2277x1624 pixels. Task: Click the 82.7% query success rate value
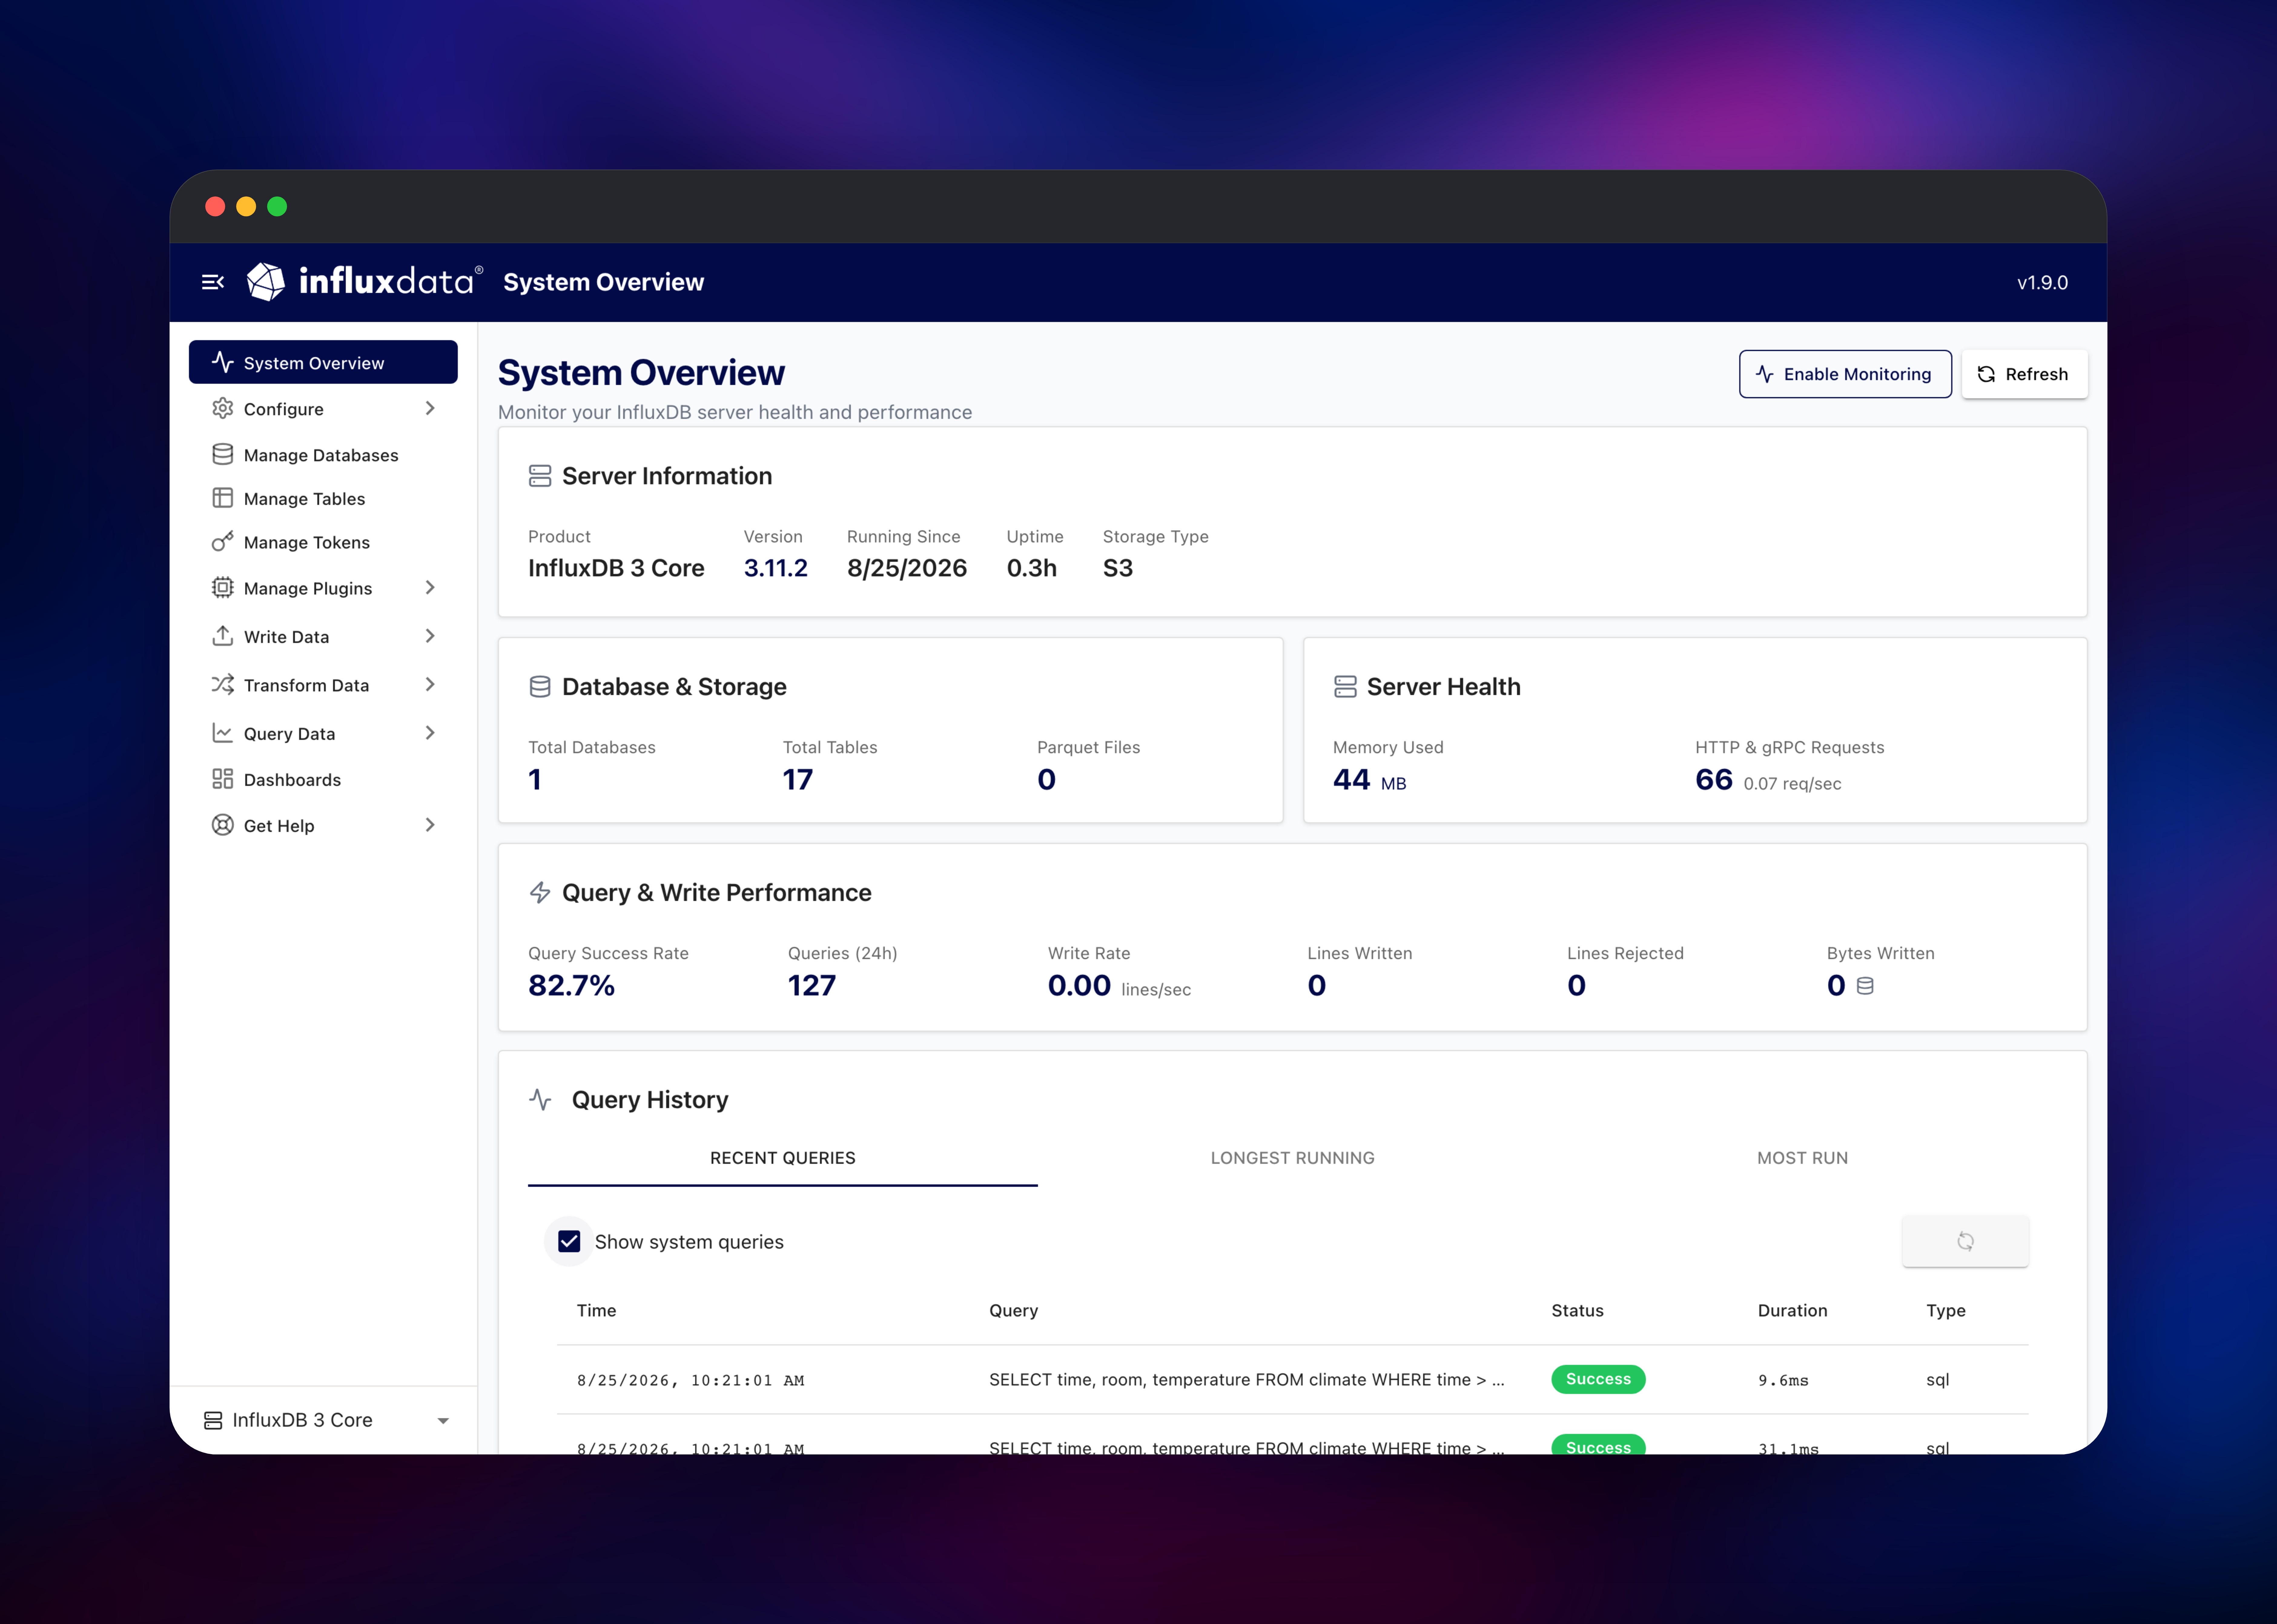click(x=571, y=986)
